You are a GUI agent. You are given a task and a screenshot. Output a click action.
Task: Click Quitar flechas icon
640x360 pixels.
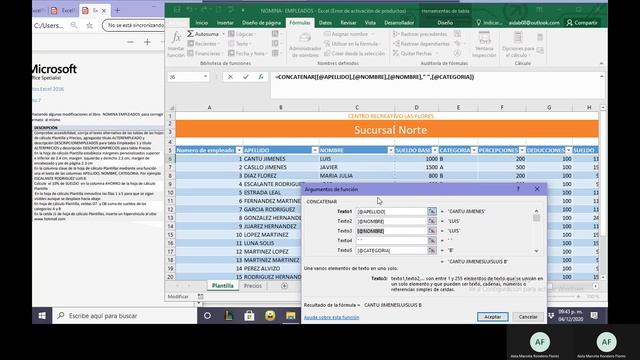click(396, 53)
